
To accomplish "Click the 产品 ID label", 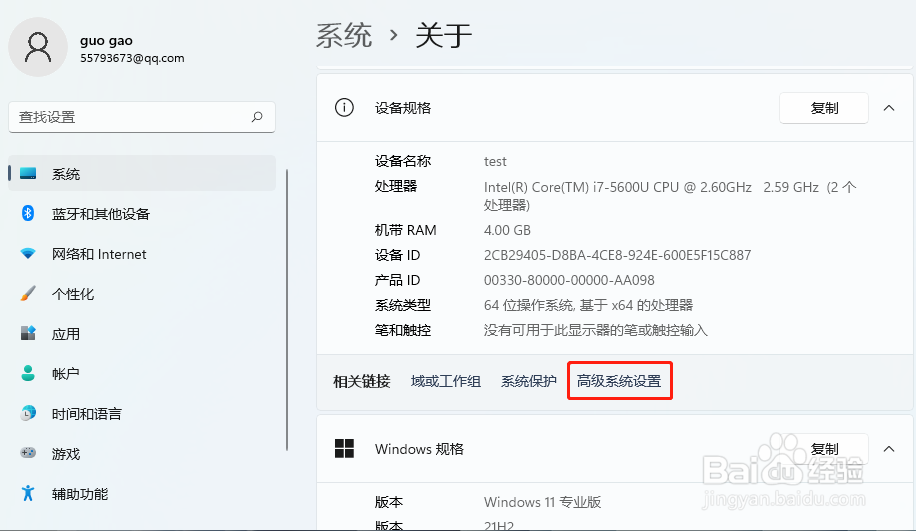I will pos(397,280).
